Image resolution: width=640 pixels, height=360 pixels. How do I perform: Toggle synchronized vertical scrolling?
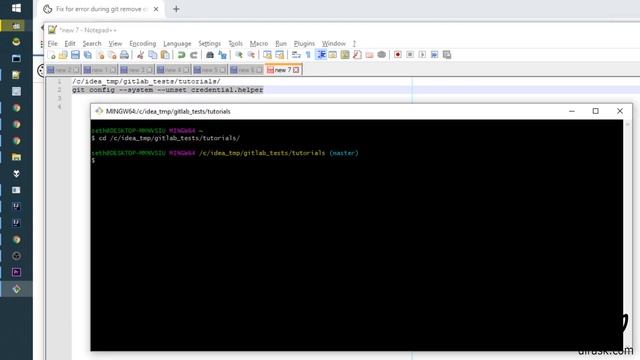tap(267, 55)
